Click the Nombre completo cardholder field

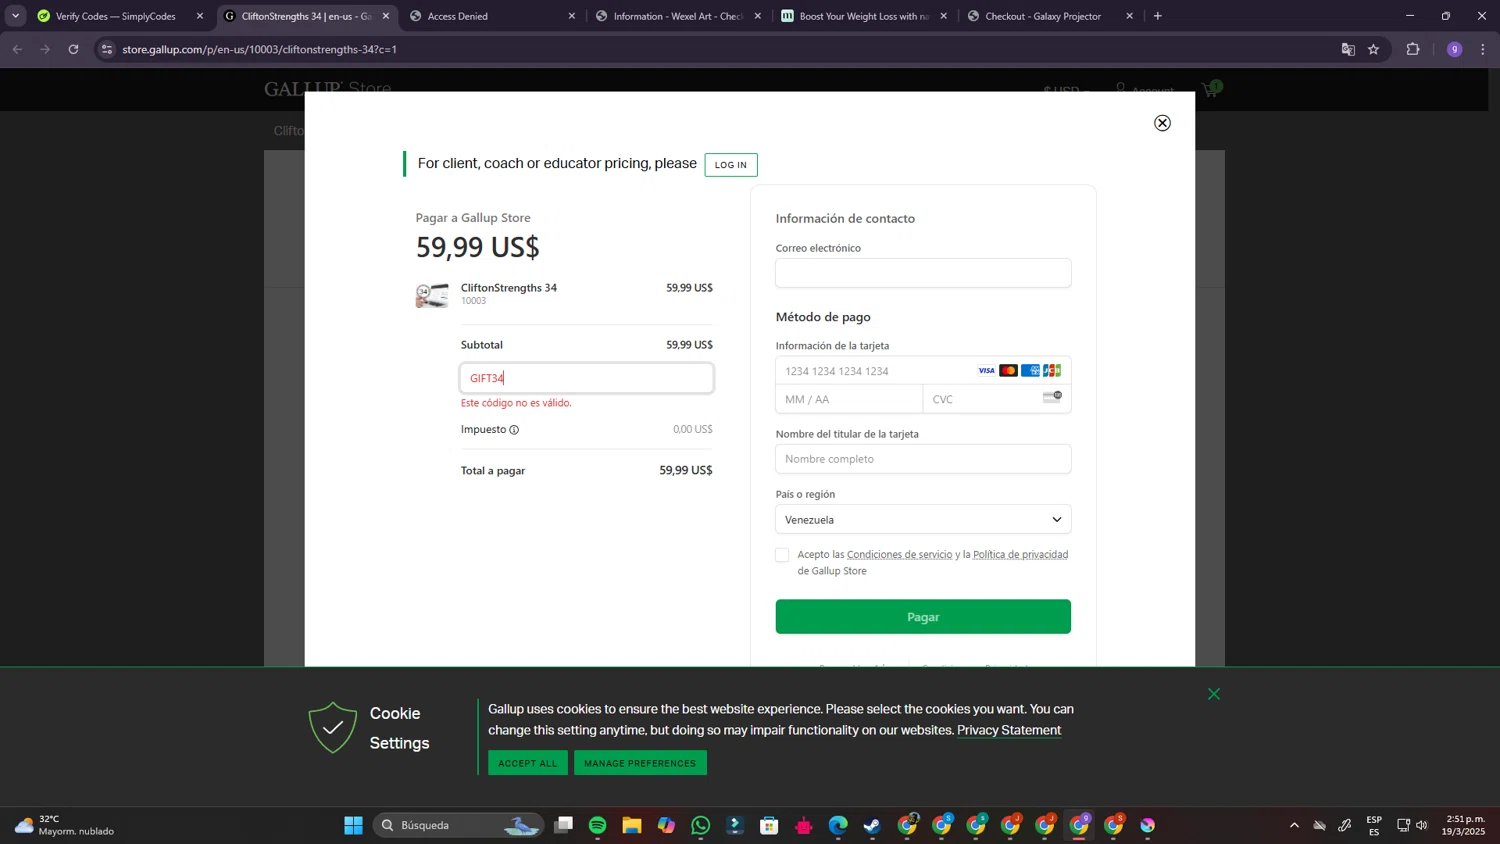(x=923, y=459)
